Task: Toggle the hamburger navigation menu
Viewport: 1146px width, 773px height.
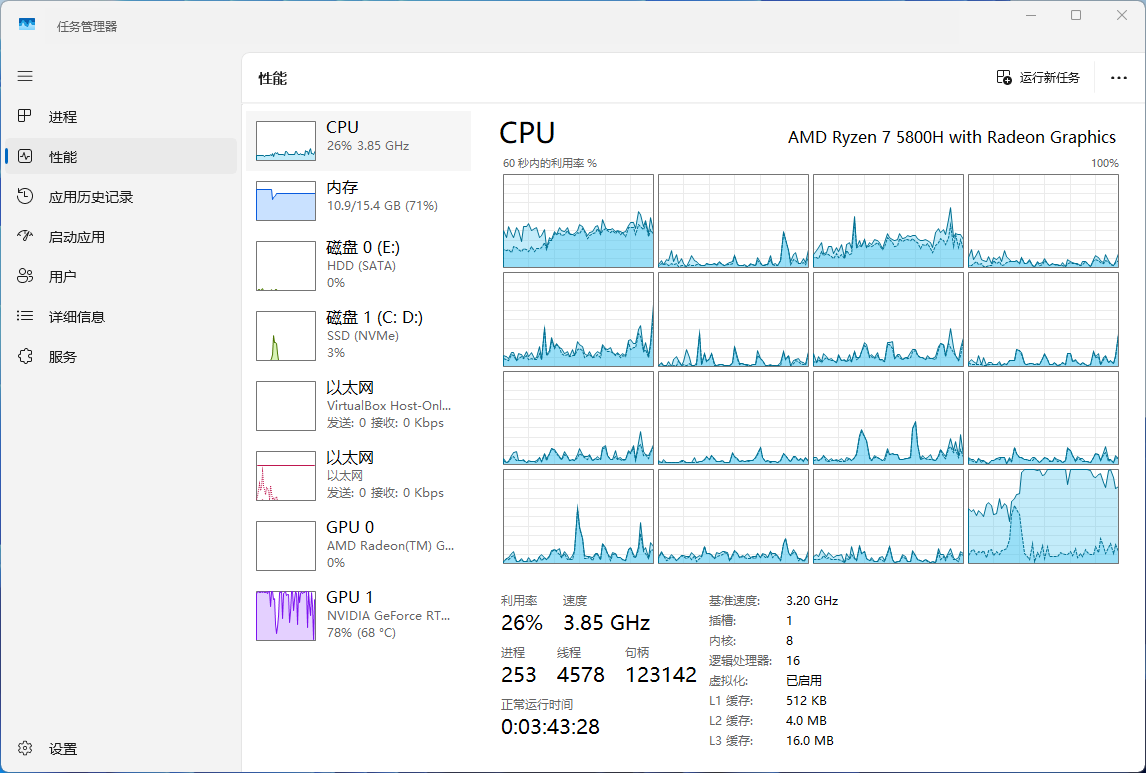Action: (25, 76)
